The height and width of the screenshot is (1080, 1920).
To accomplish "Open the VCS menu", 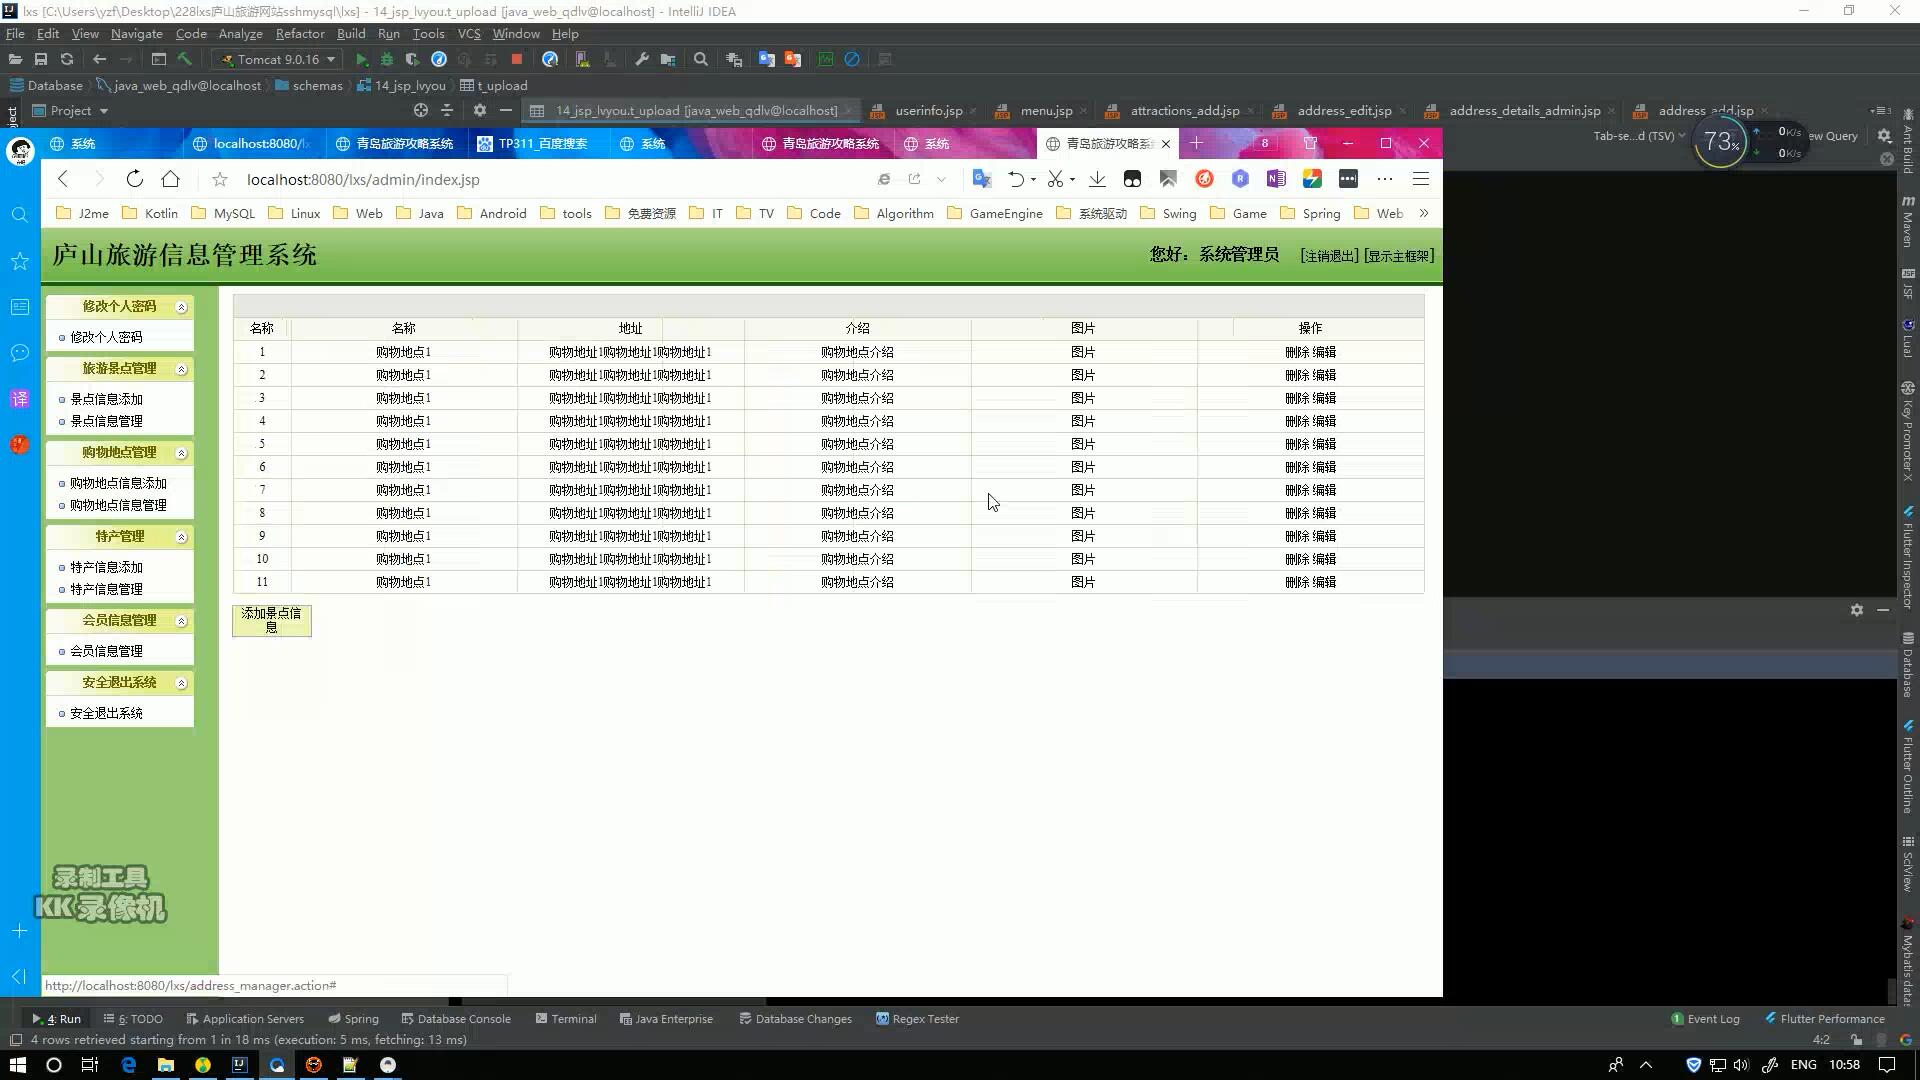I will [469, 33].
